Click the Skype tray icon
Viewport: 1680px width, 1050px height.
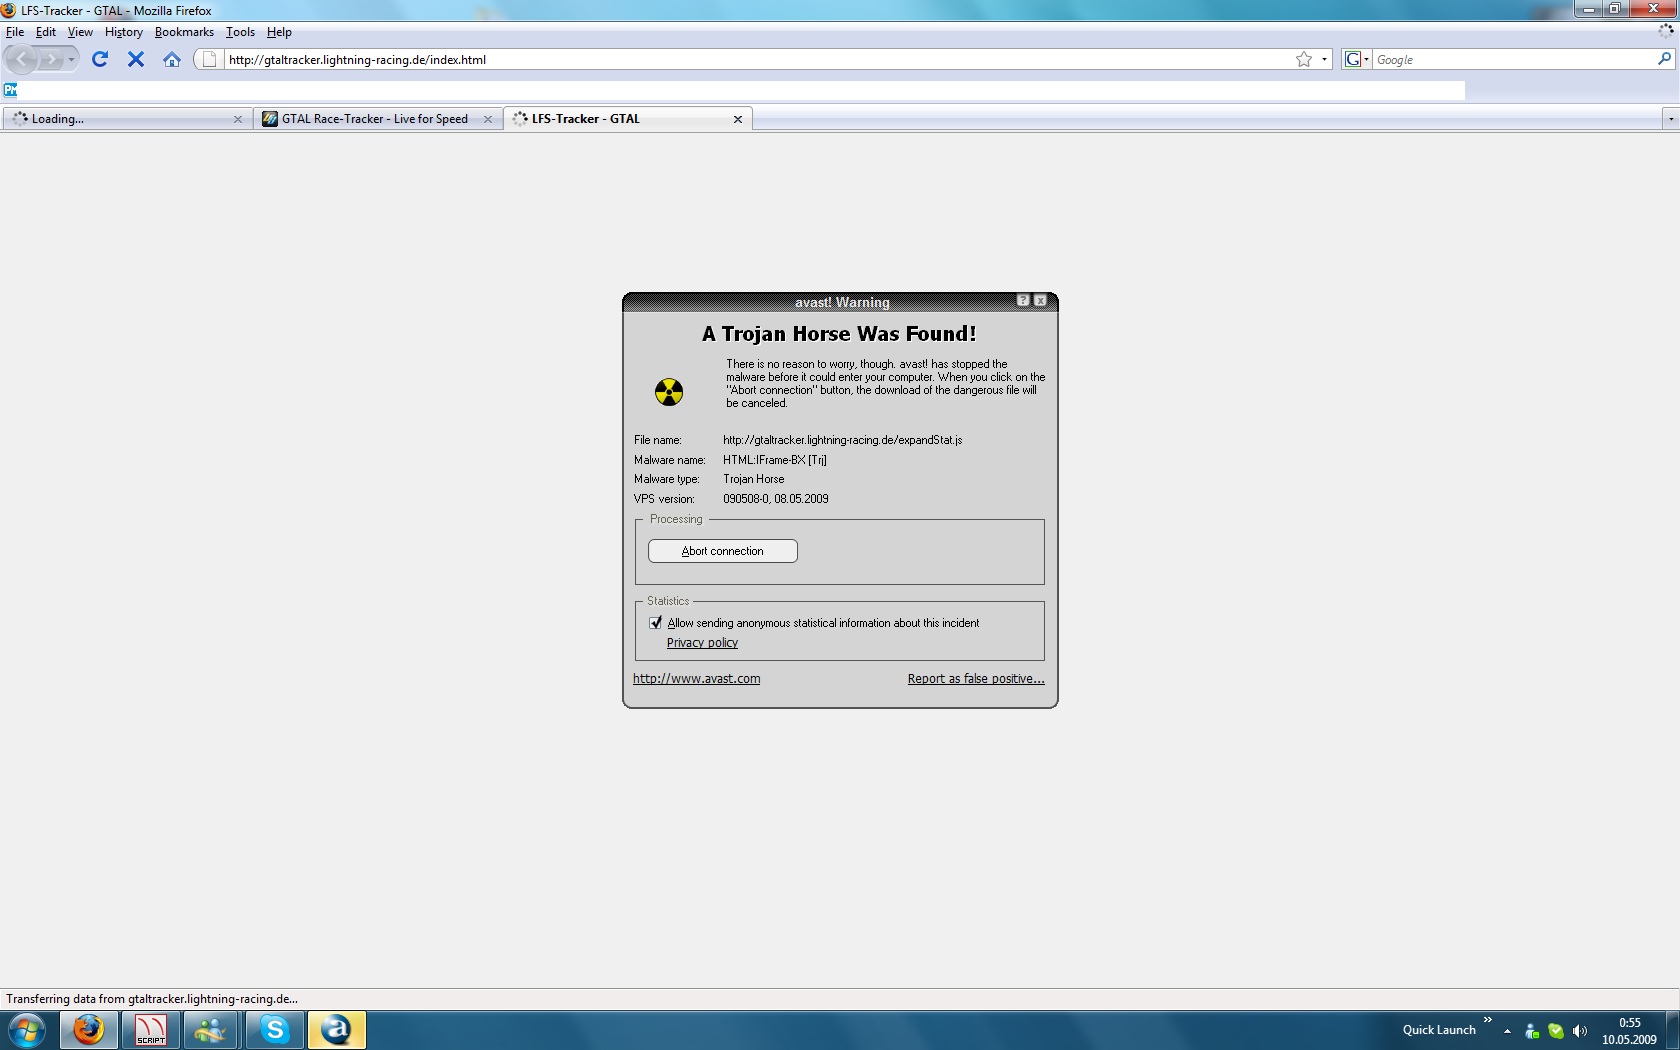(1556, 1031)
